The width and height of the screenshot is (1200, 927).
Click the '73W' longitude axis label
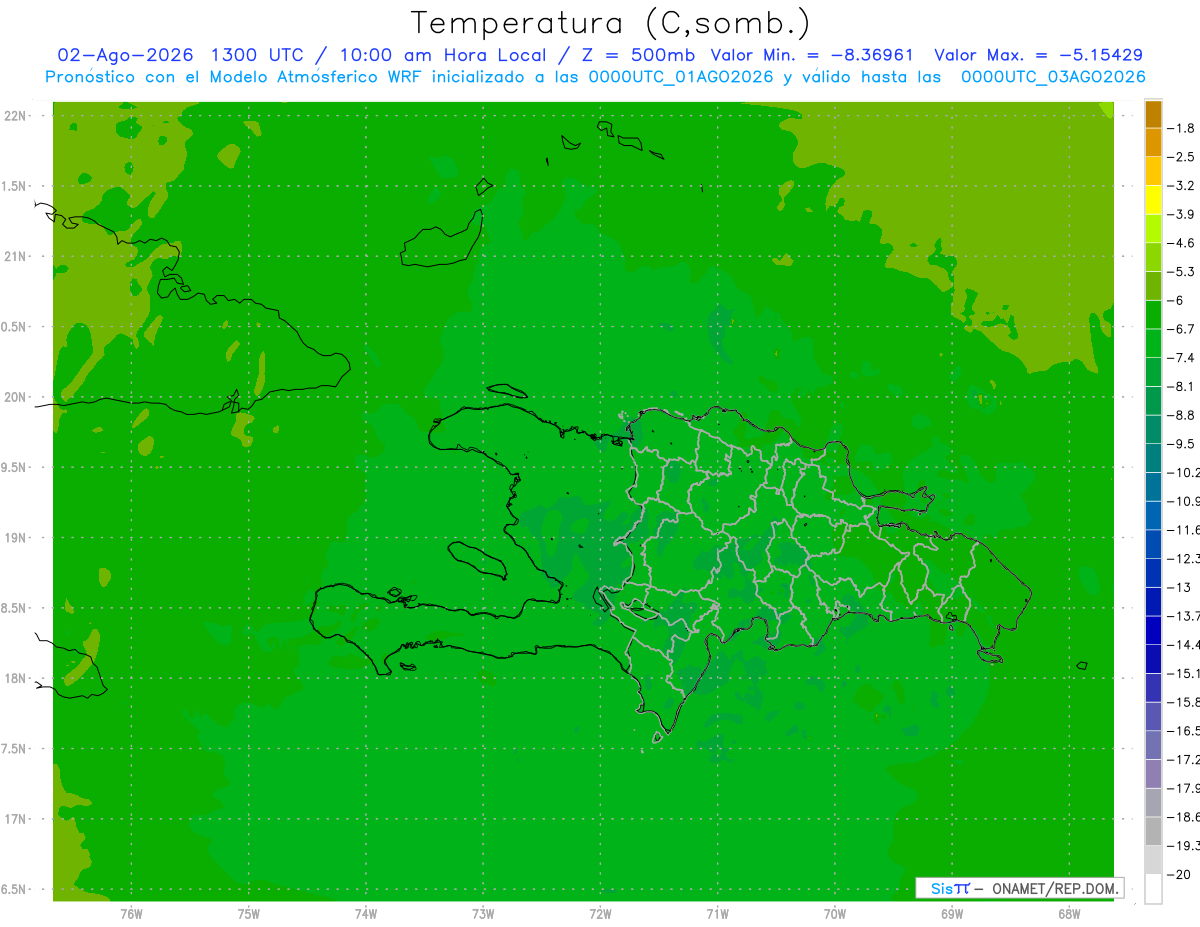[x=483, y=913]
